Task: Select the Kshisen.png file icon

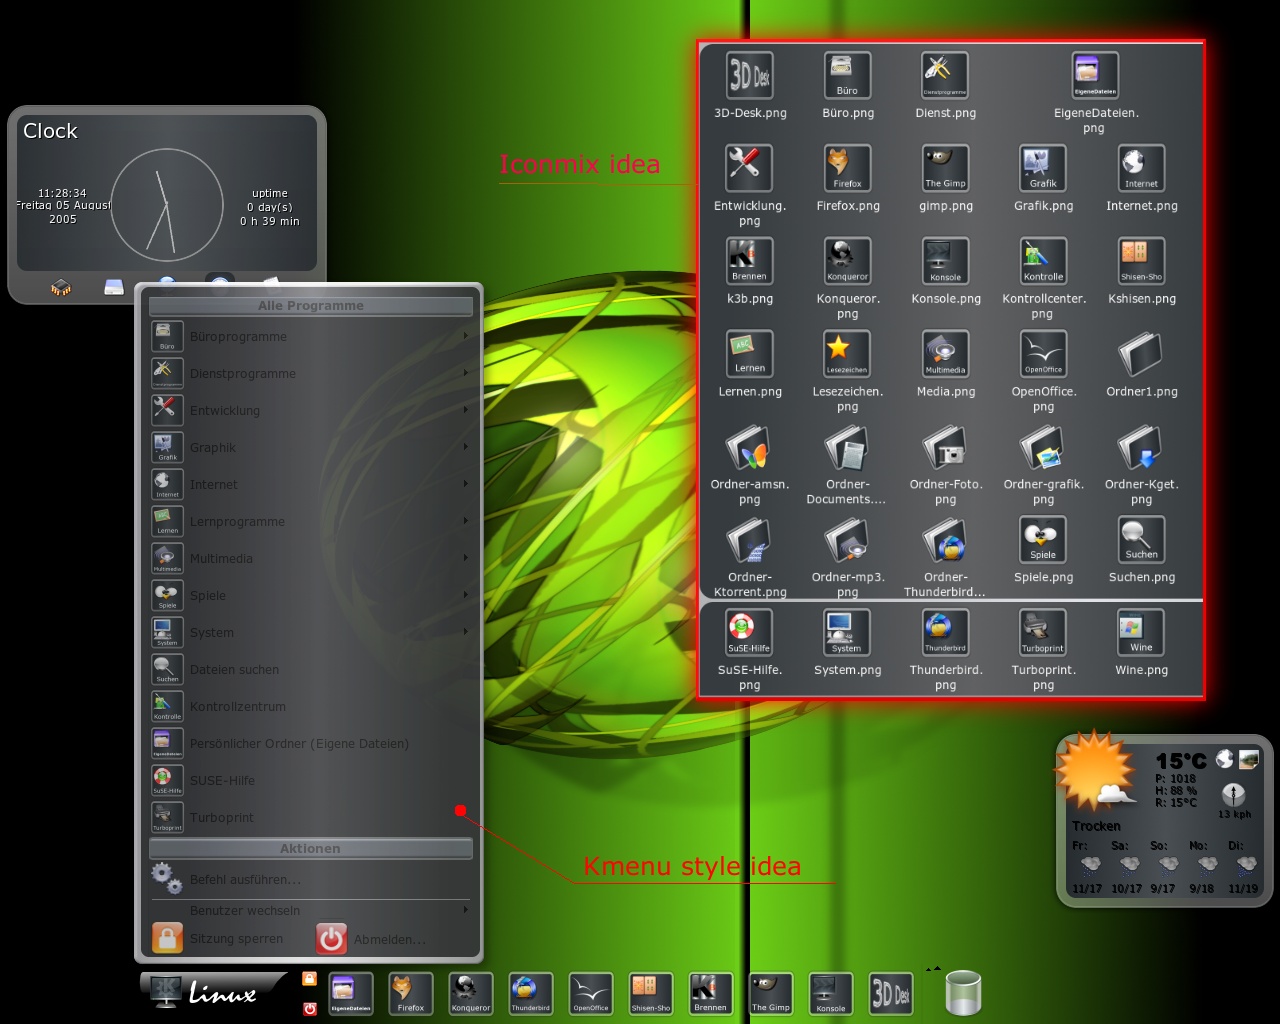Action: point(1141,261)
